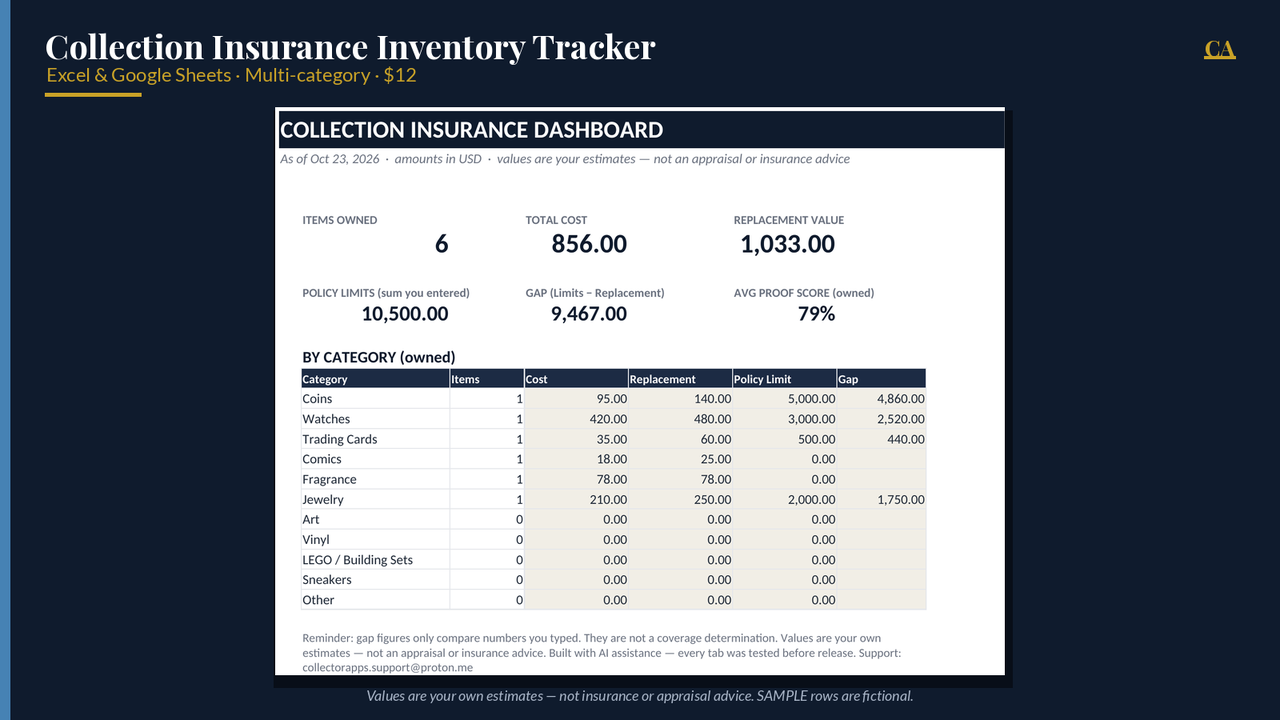Click the POLICY LIMITS value 10,500.00
The height and width of the screenshot is (720, 1280).
[x=405, y=314]
